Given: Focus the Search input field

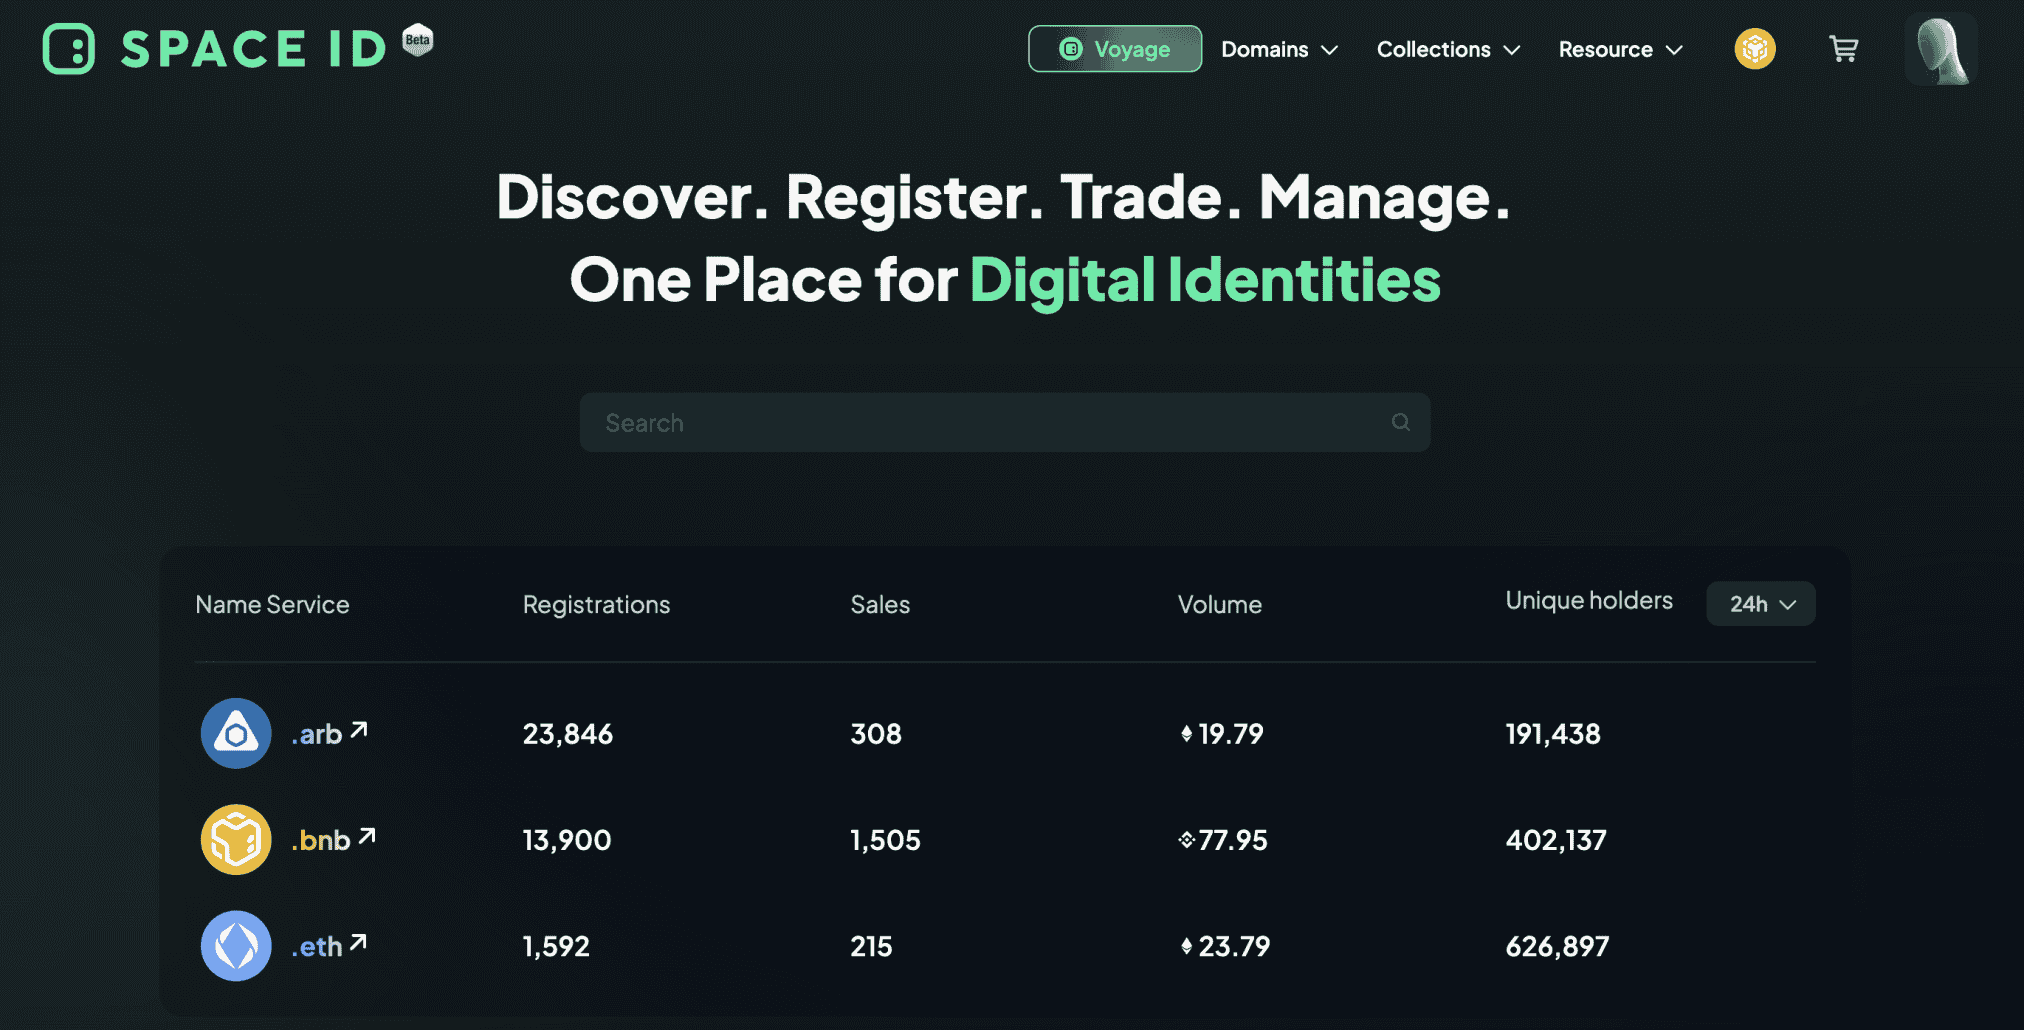Looking at the screenshot, I should [x=1005, y=422].
